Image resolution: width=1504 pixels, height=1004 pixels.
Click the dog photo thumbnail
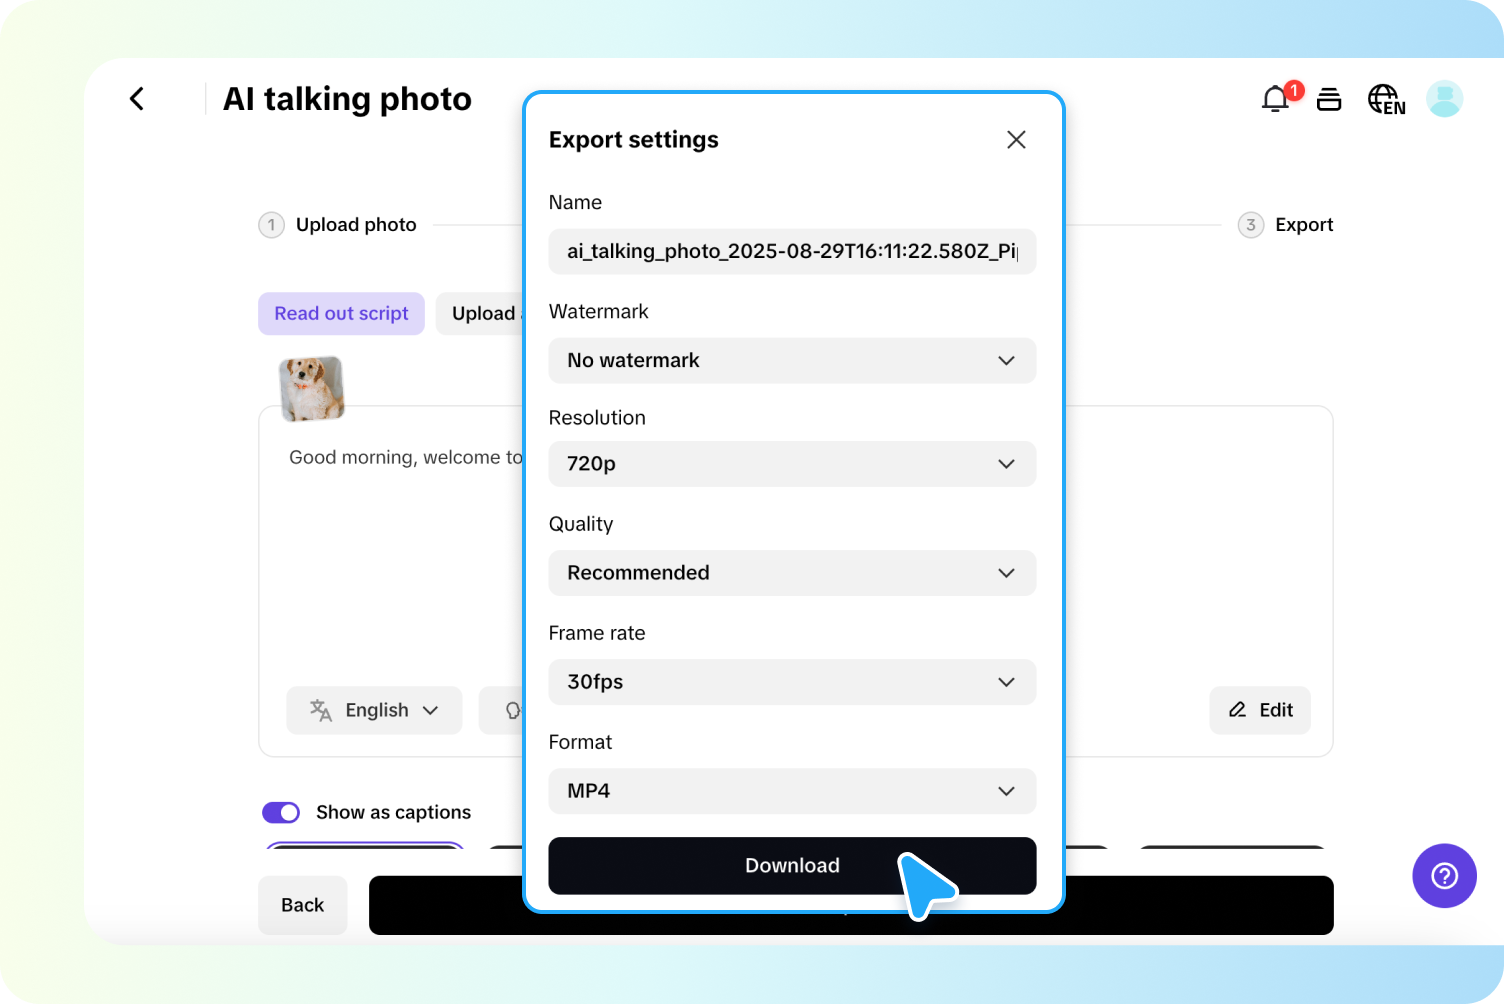click(311, 388)
